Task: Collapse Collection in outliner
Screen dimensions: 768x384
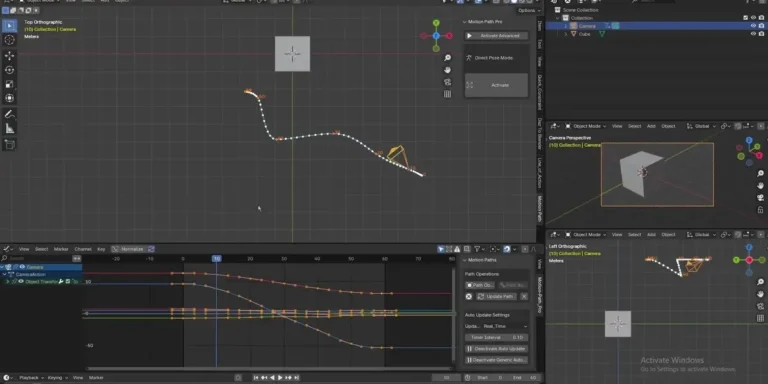Action: pyautogui.click(x=557, y=18)
